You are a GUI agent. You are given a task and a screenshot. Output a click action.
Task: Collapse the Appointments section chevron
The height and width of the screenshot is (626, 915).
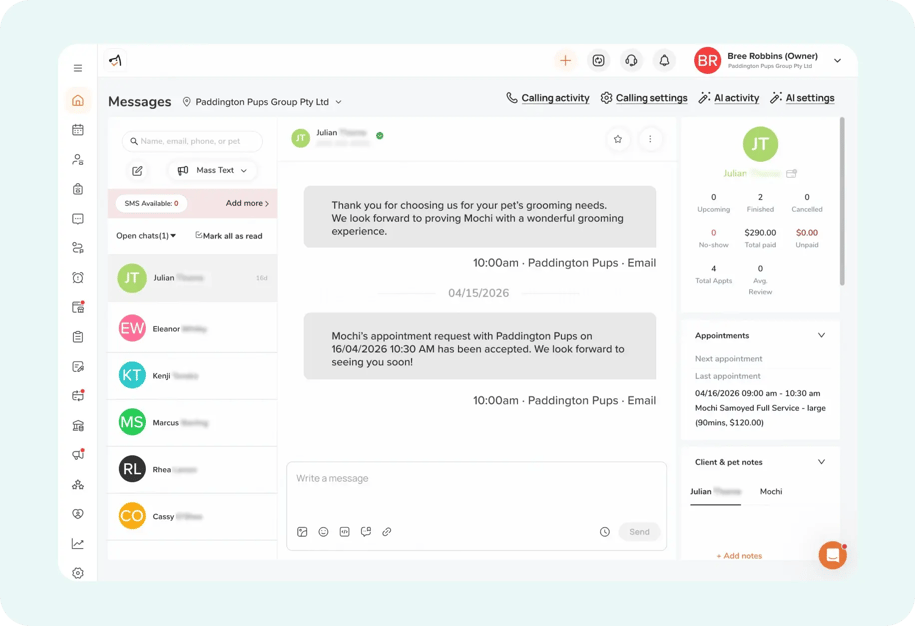(x=821, y=336)
